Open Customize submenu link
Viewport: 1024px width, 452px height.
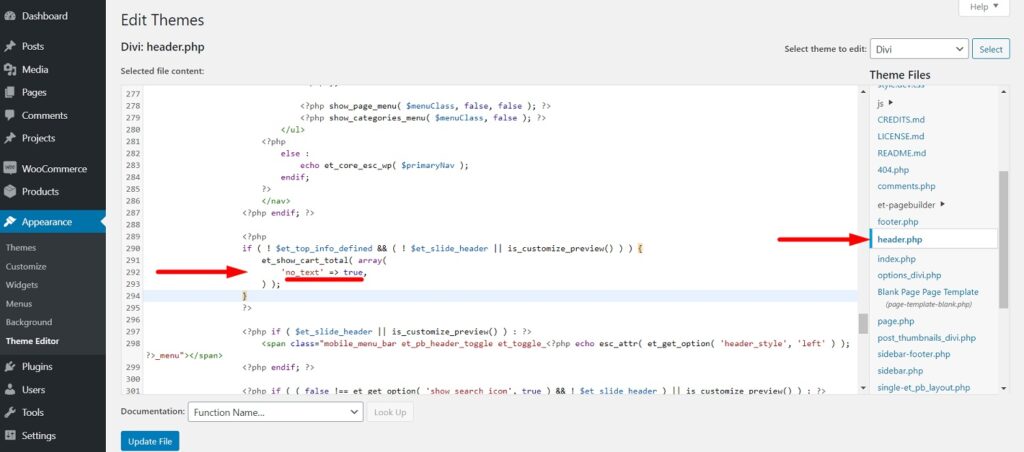pyautogui.click(x=26, y=266)
